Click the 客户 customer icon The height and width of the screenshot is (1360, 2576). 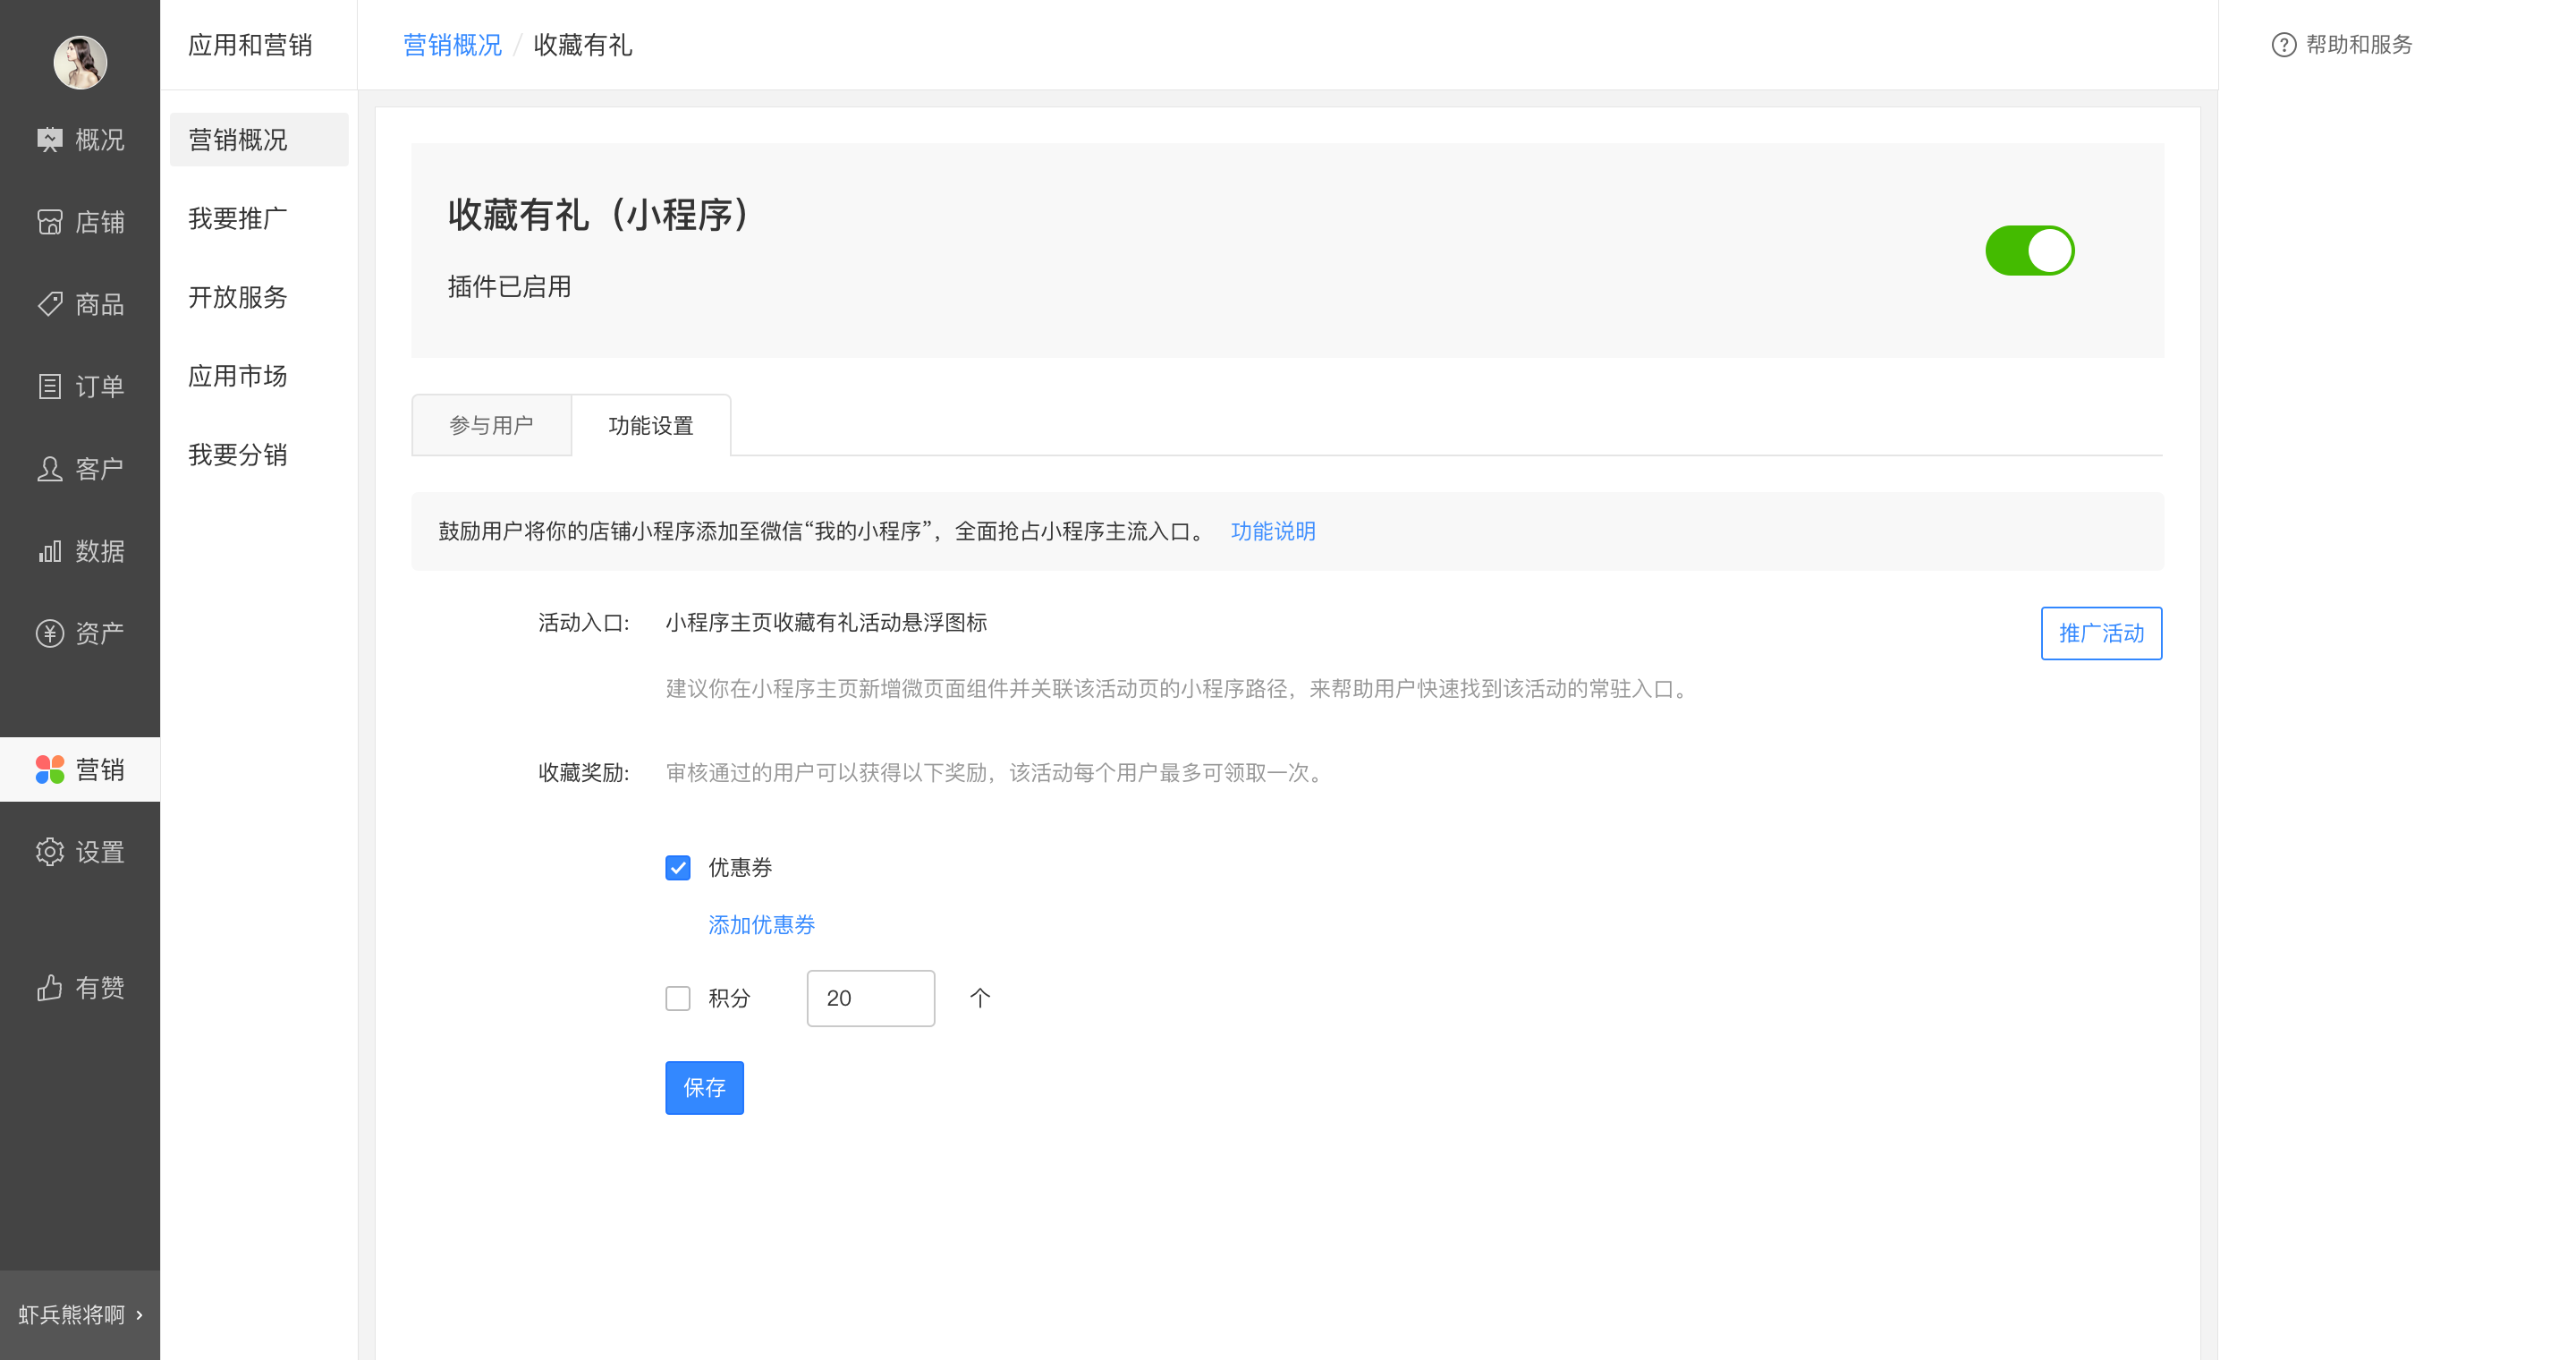(x=49, y=469)
